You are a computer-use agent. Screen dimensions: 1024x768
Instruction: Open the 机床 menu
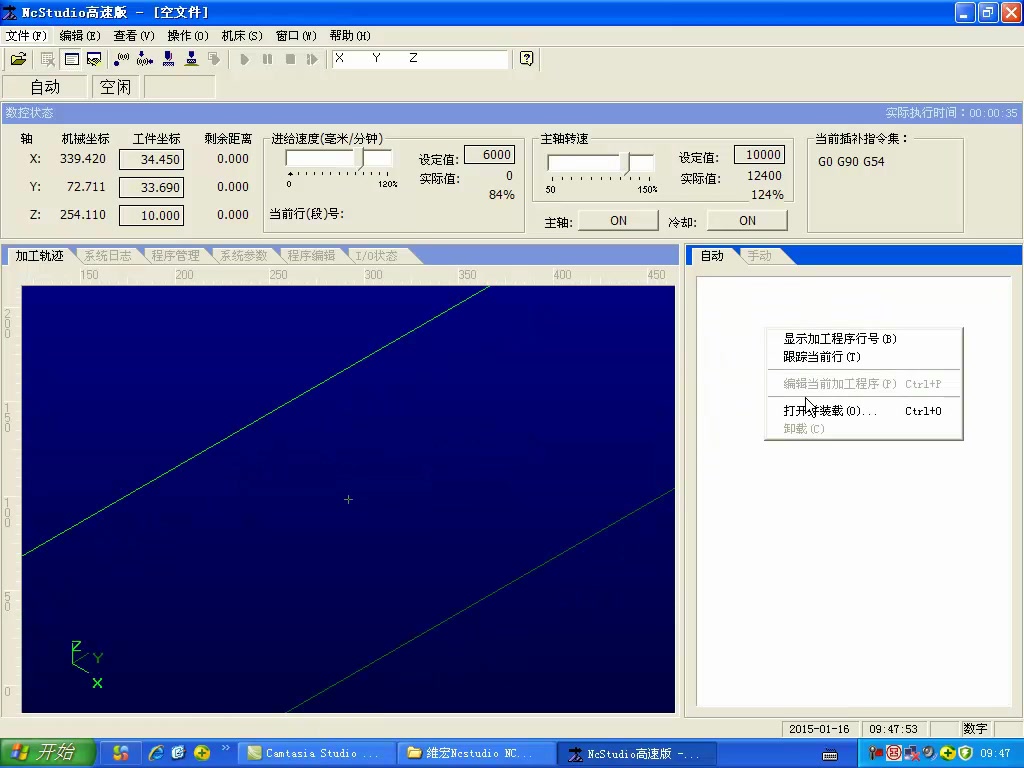pos(240,36)
